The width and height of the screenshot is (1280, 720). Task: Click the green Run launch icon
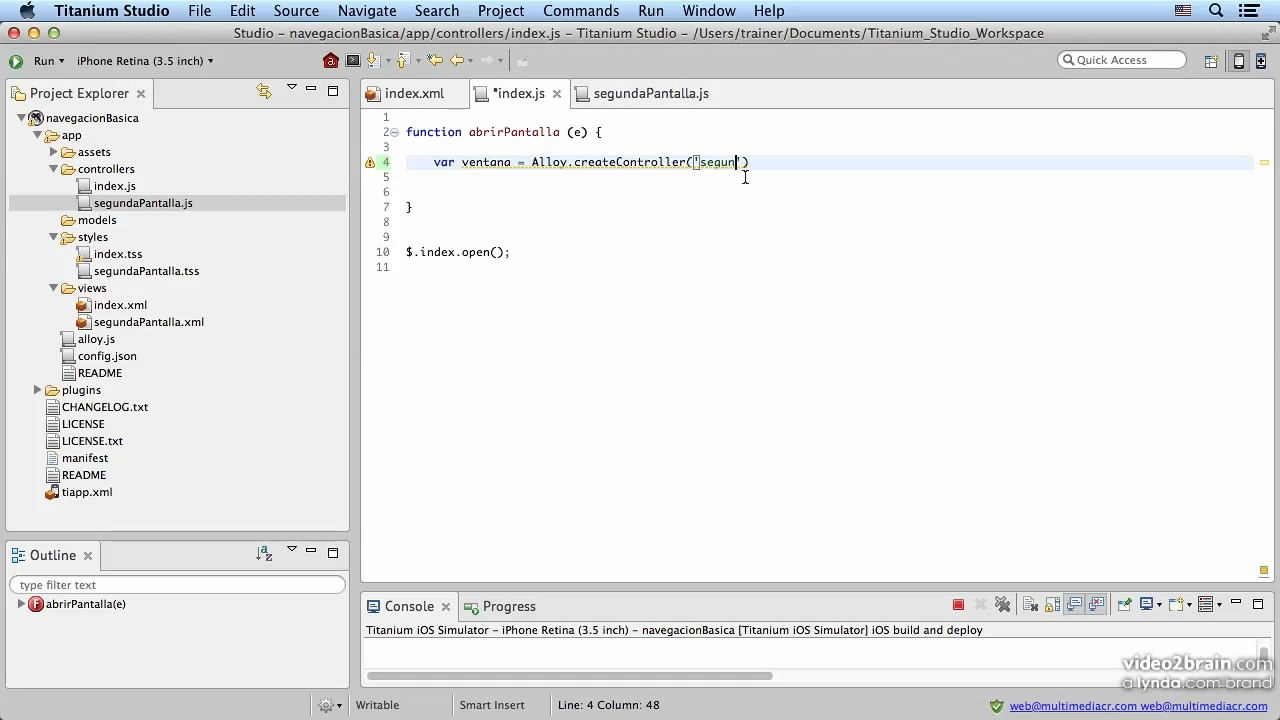click(16, 61)
